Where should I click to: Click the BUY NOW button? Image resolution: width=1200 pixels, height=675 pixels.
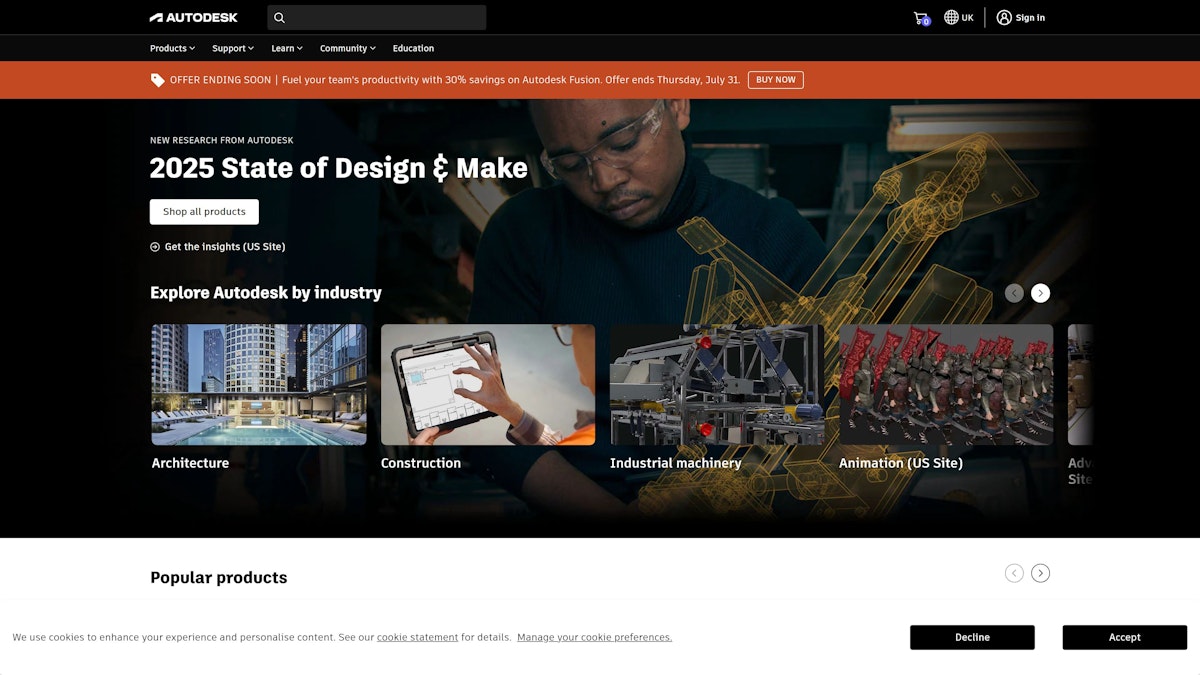[x=776, y=80]
